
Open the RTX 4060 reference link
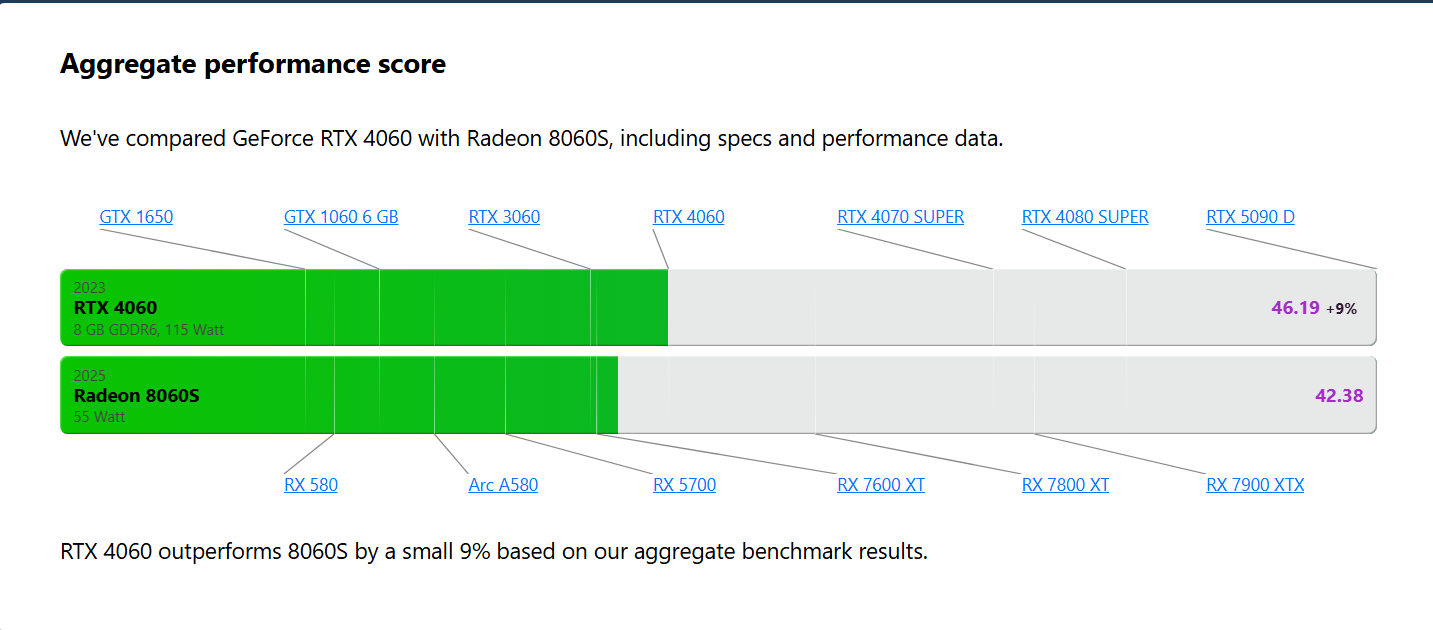pyautogui.click(x=689, y=217)
